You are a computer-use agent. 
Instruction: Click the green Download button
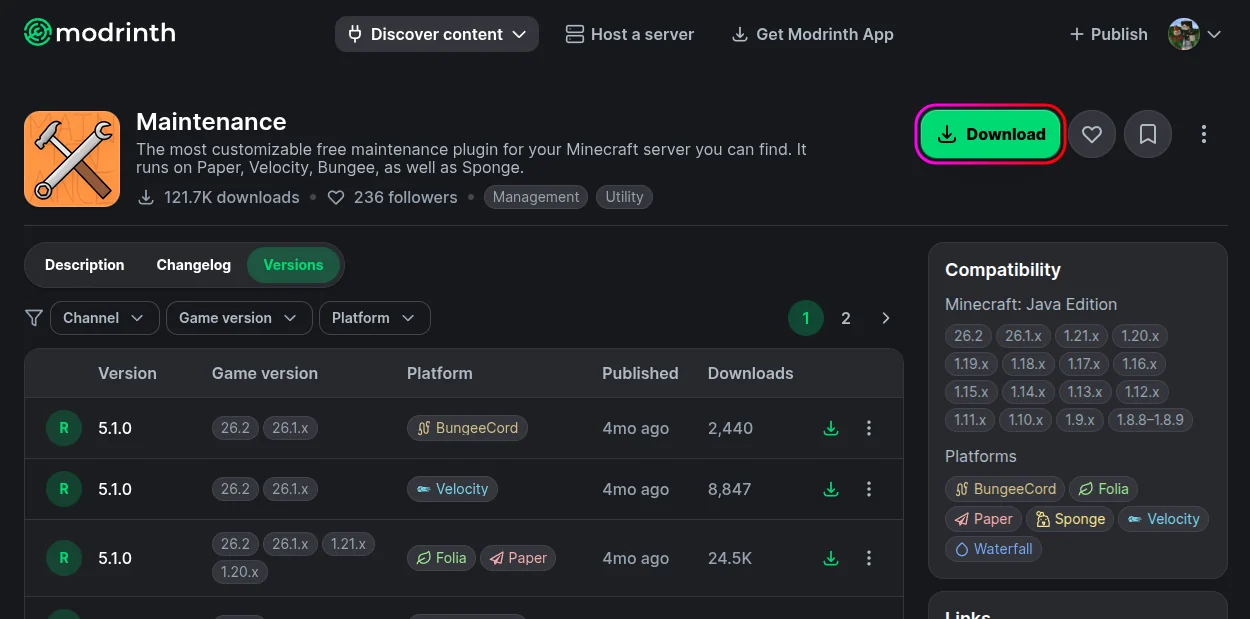tap(989, 134)
